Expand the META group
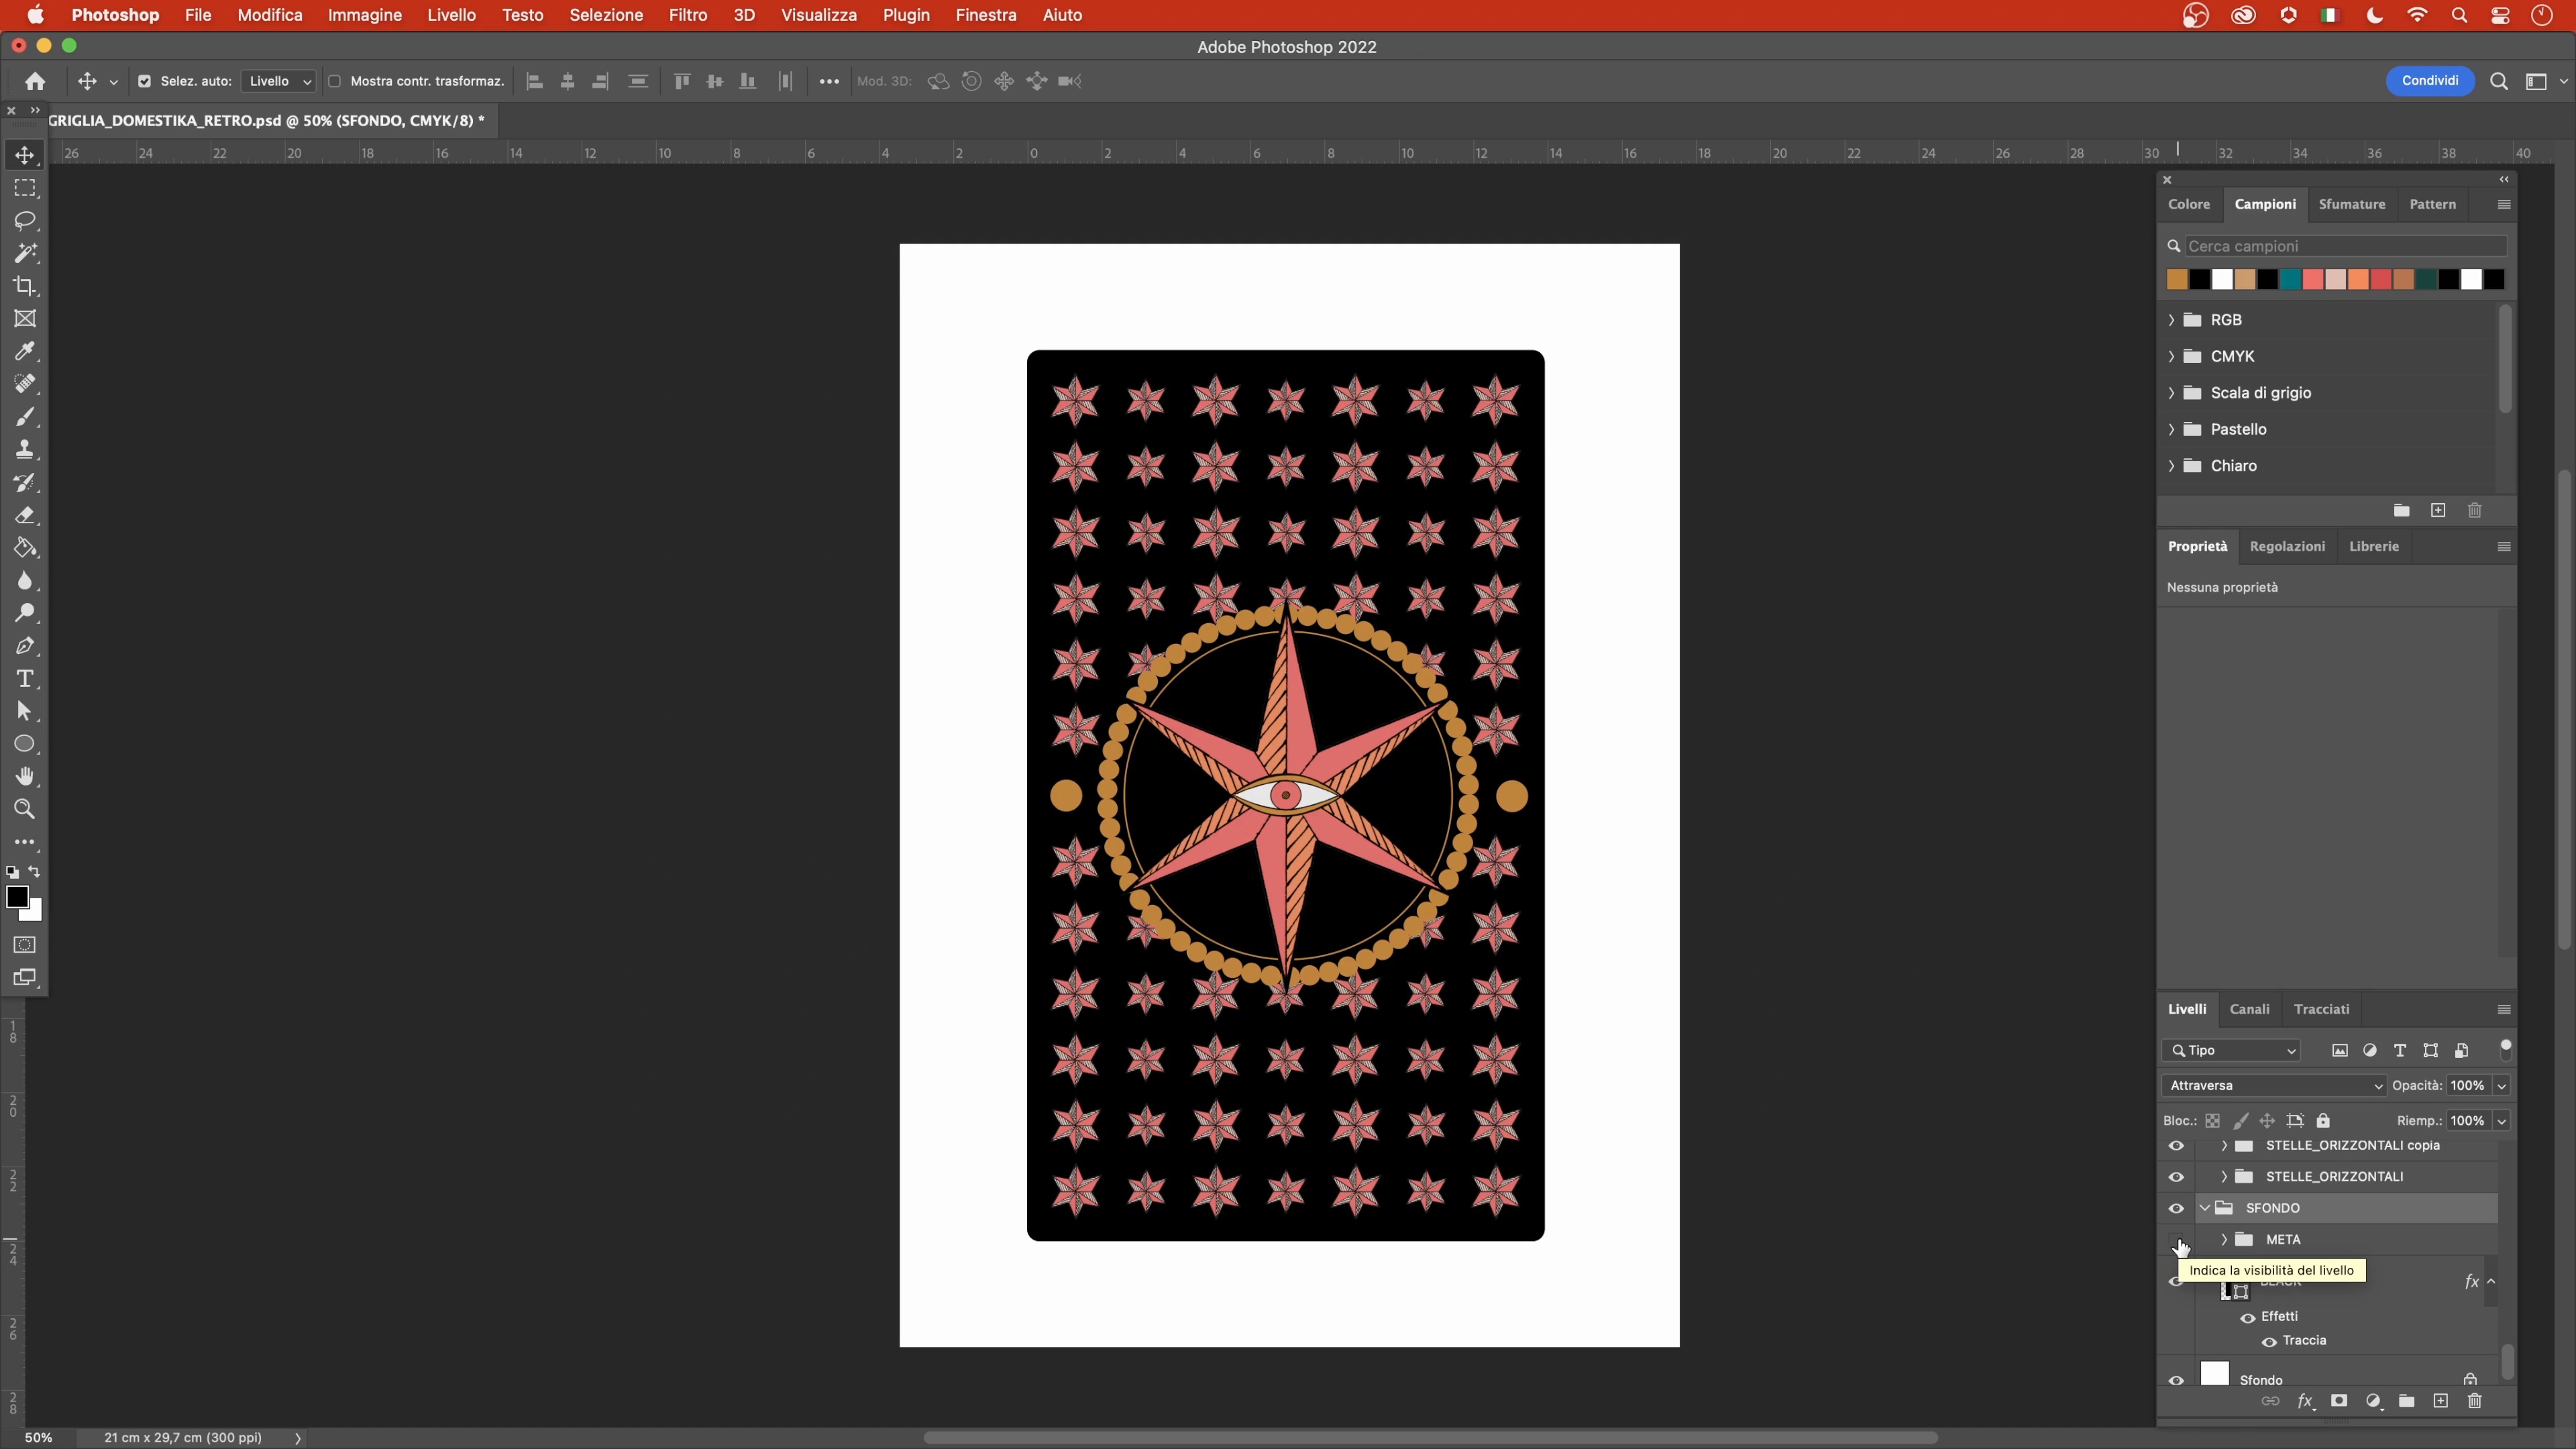Image resolution: width=2576 pixels, height=1449 pixels. tap(2224, 1240)
